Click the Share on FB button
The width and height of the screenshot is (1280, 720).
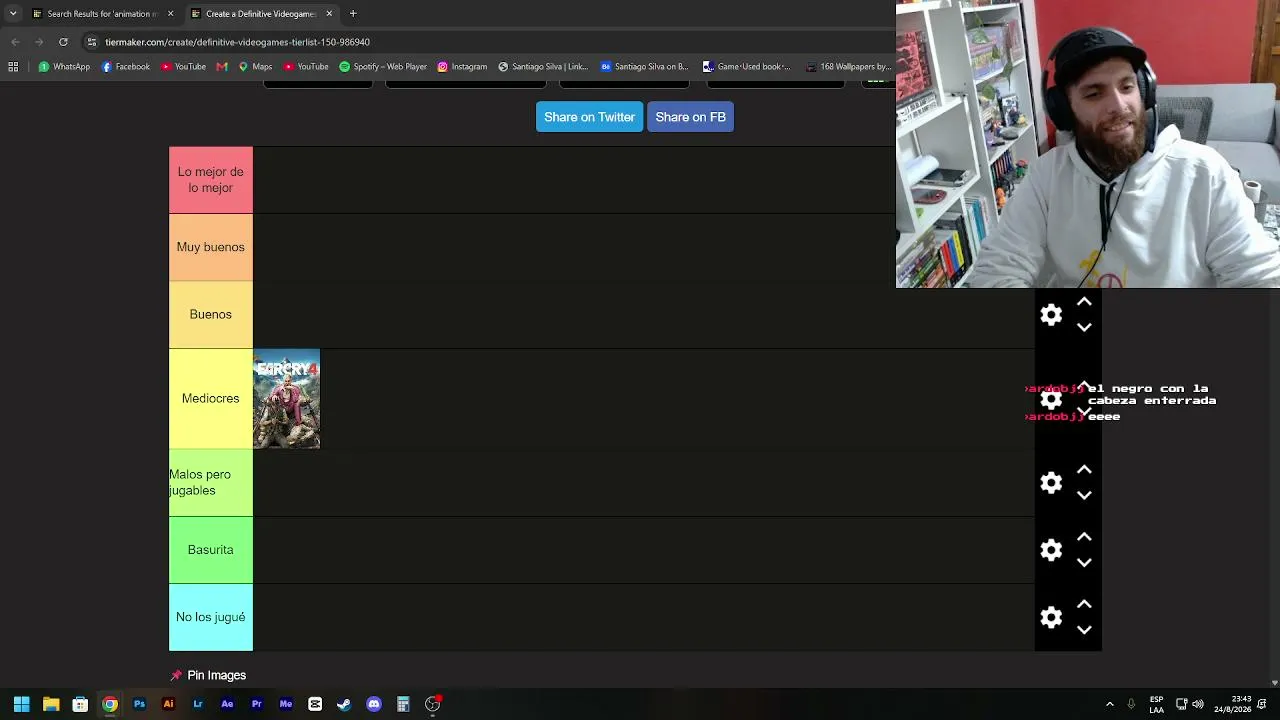click(690, 117)
